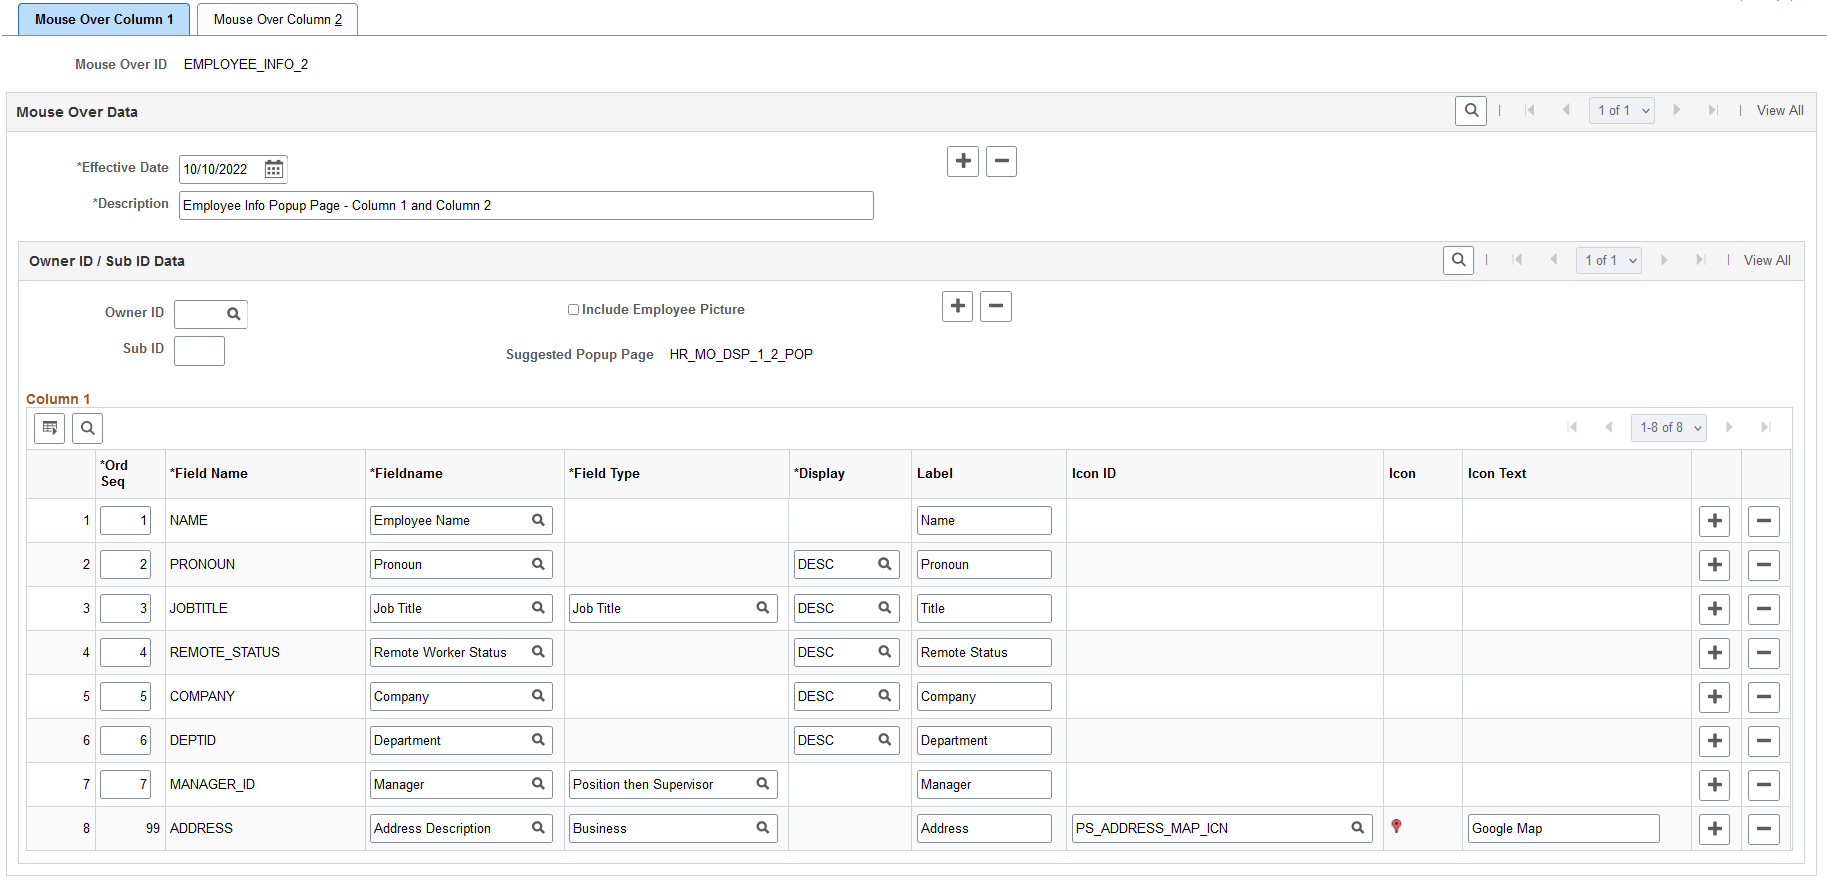This screenshot has width=1827, height=886.
Task: Click the EMPLOYEE_INFO_2 Mouse Over ID value
Action: tap(246, 65)
